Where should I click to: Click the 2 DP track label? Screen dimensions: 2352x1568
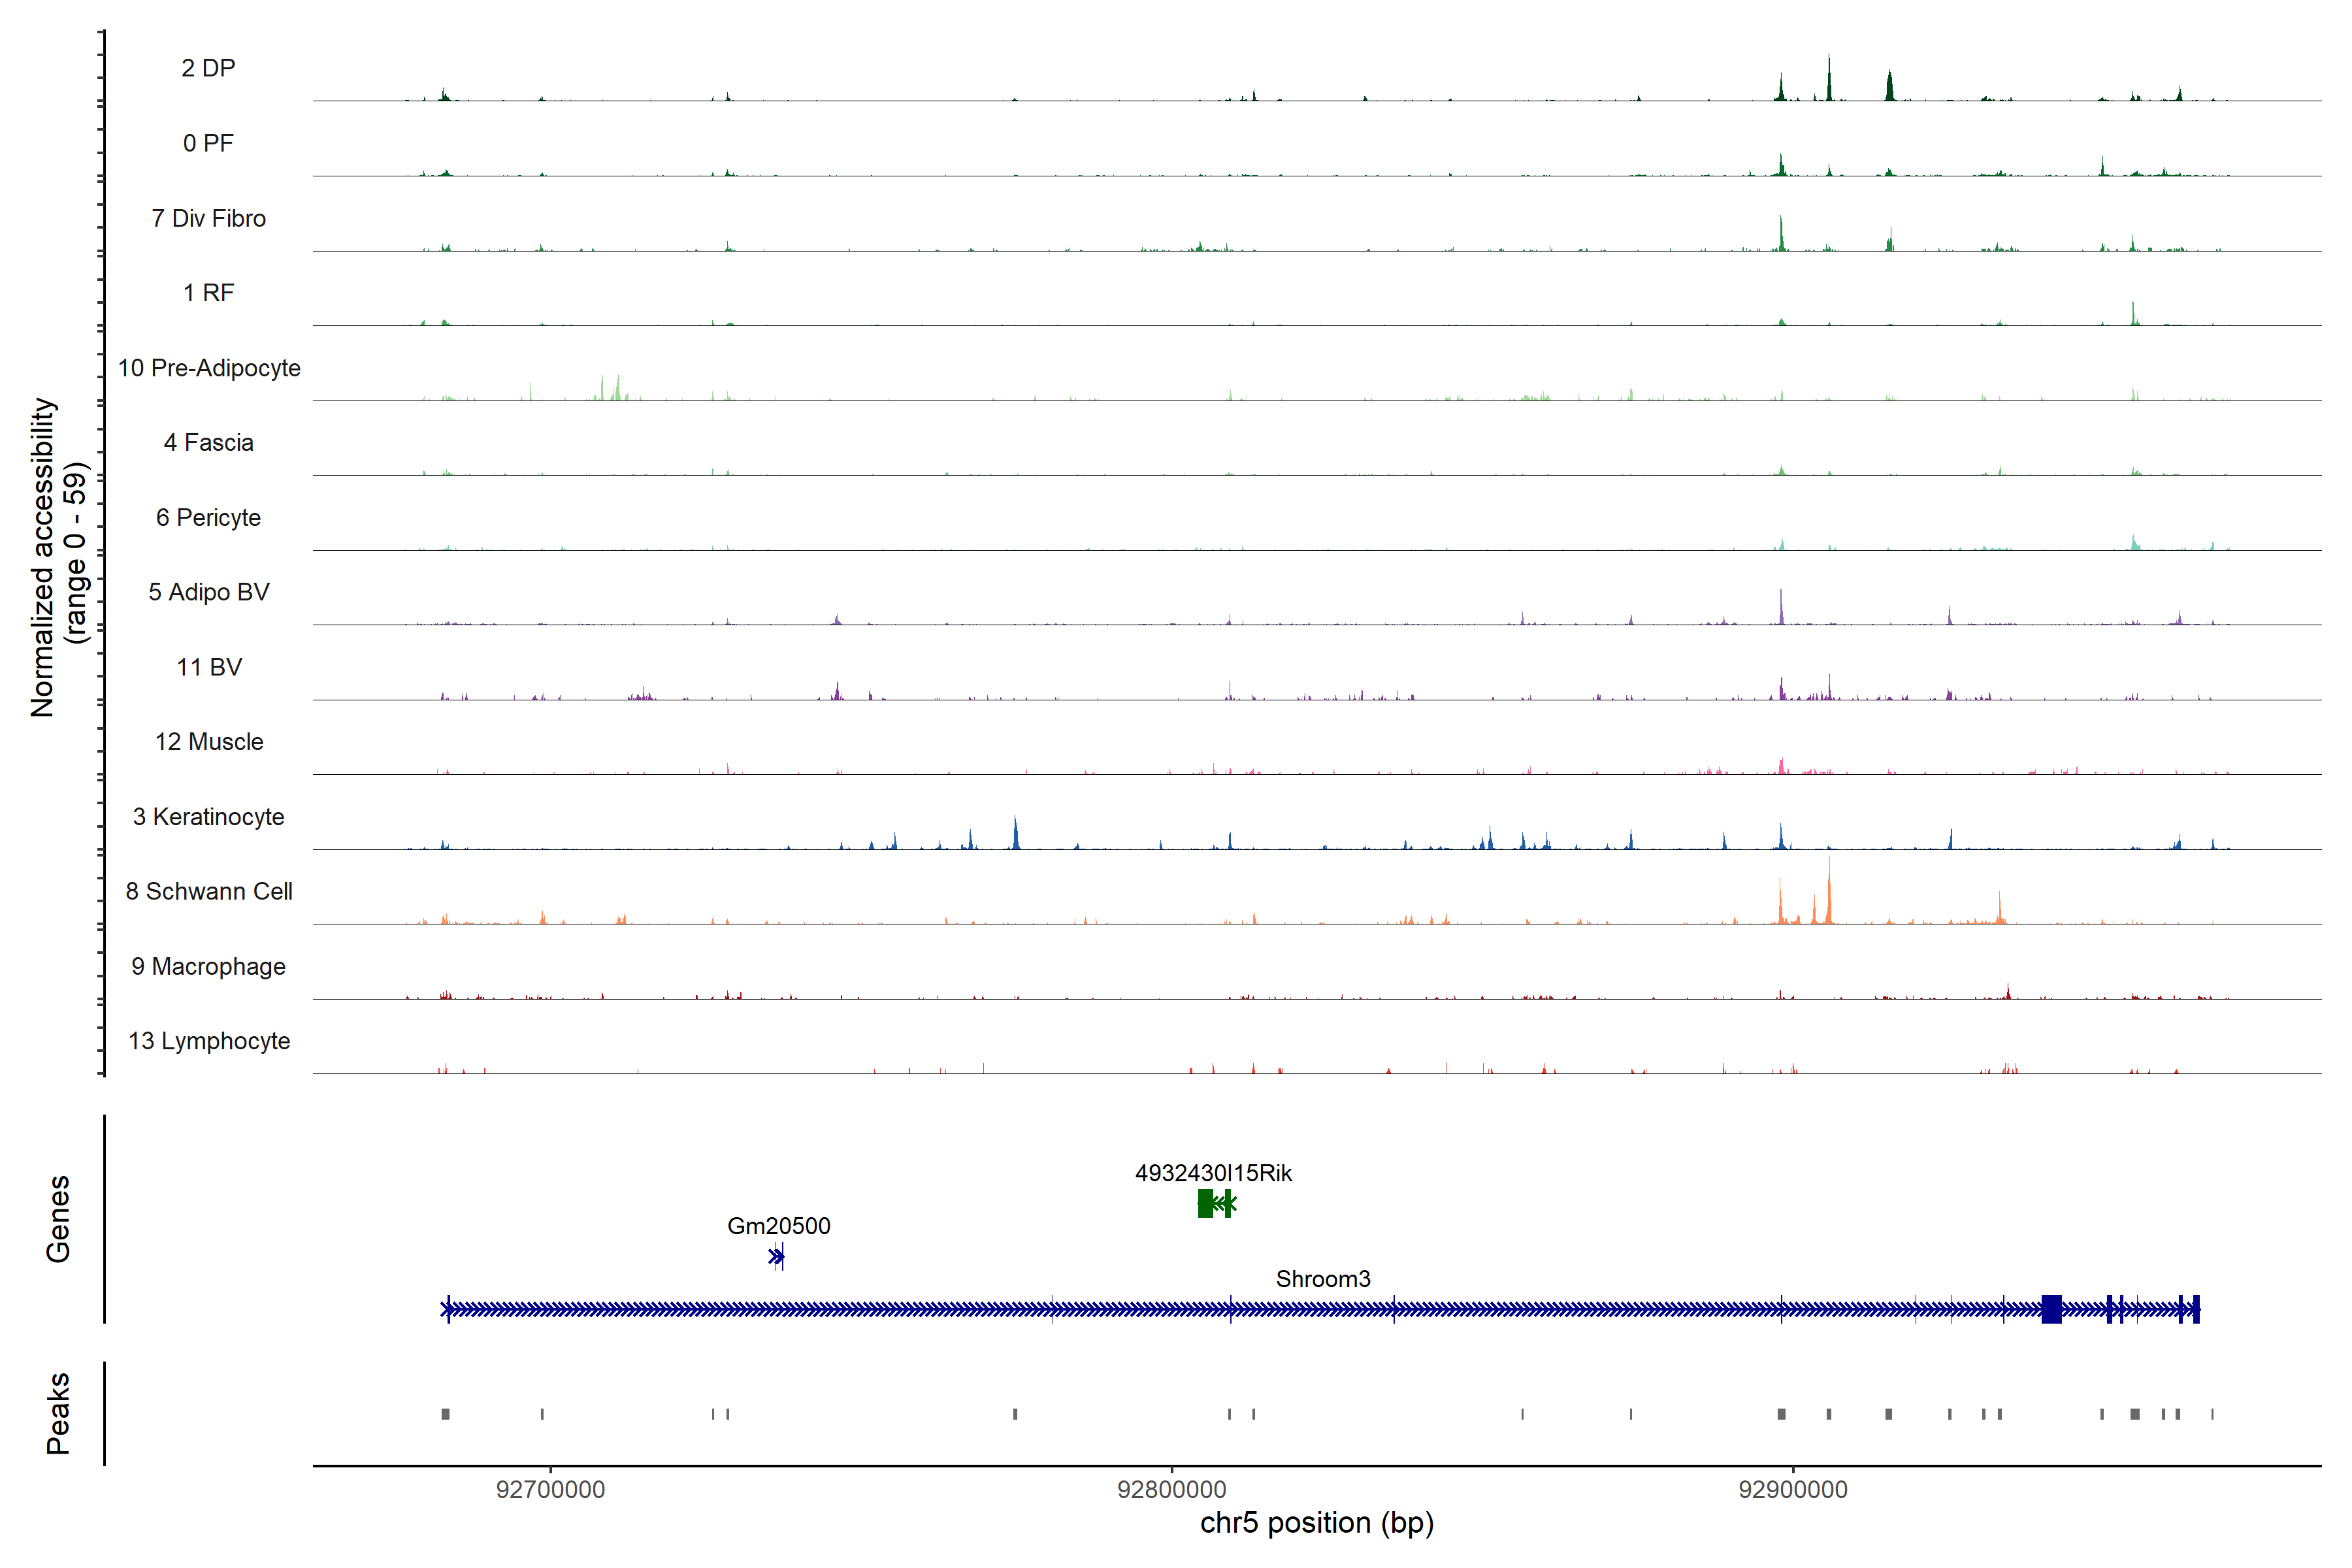point(208,68)
